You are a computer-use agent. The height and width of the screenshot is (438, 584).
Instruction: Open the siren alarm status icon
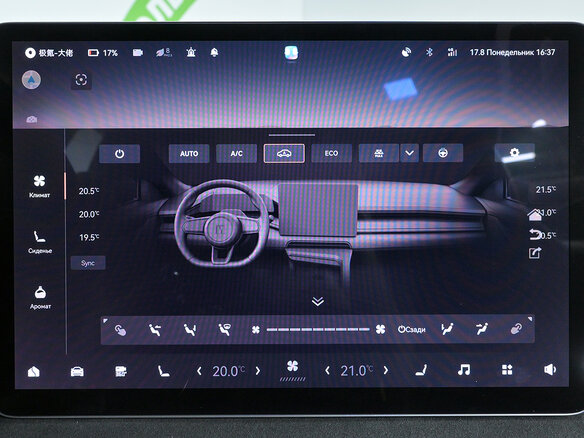point(191,52)
